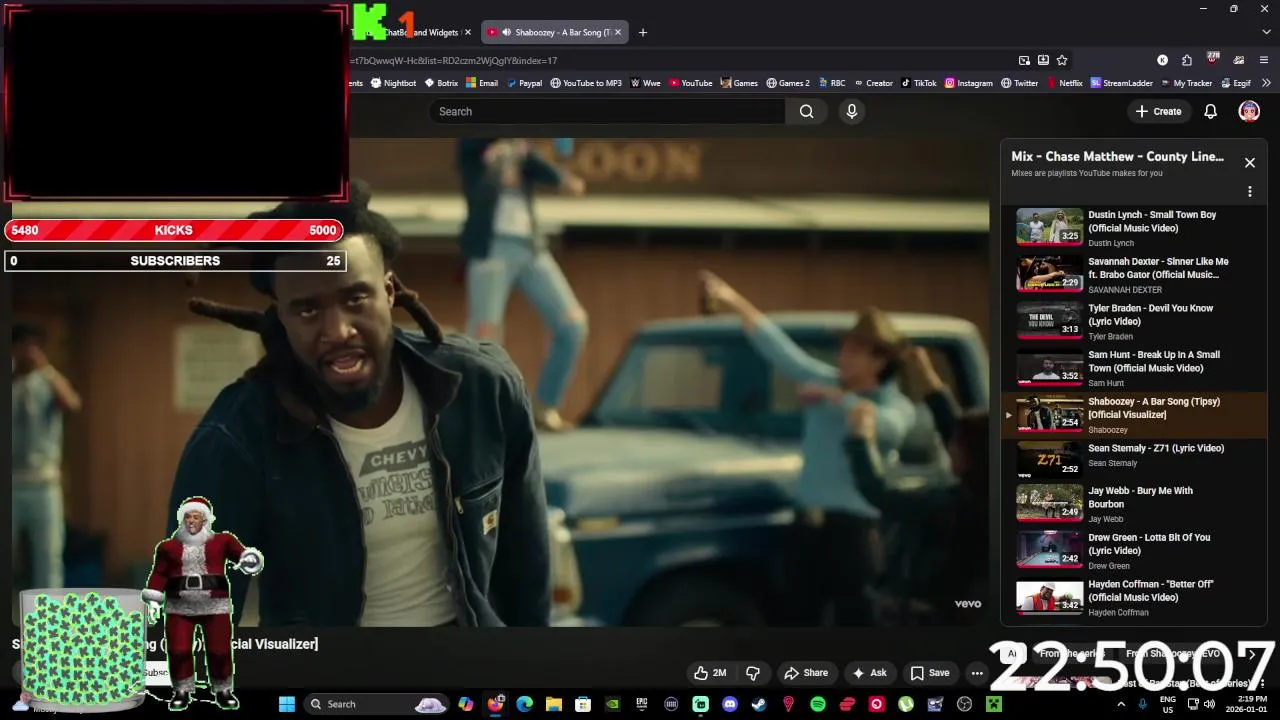Image resolution: width=1280 pixels, height=720 pixels.
Task: Open YouTube to MP3 bookmark
Action: [586, 83]
